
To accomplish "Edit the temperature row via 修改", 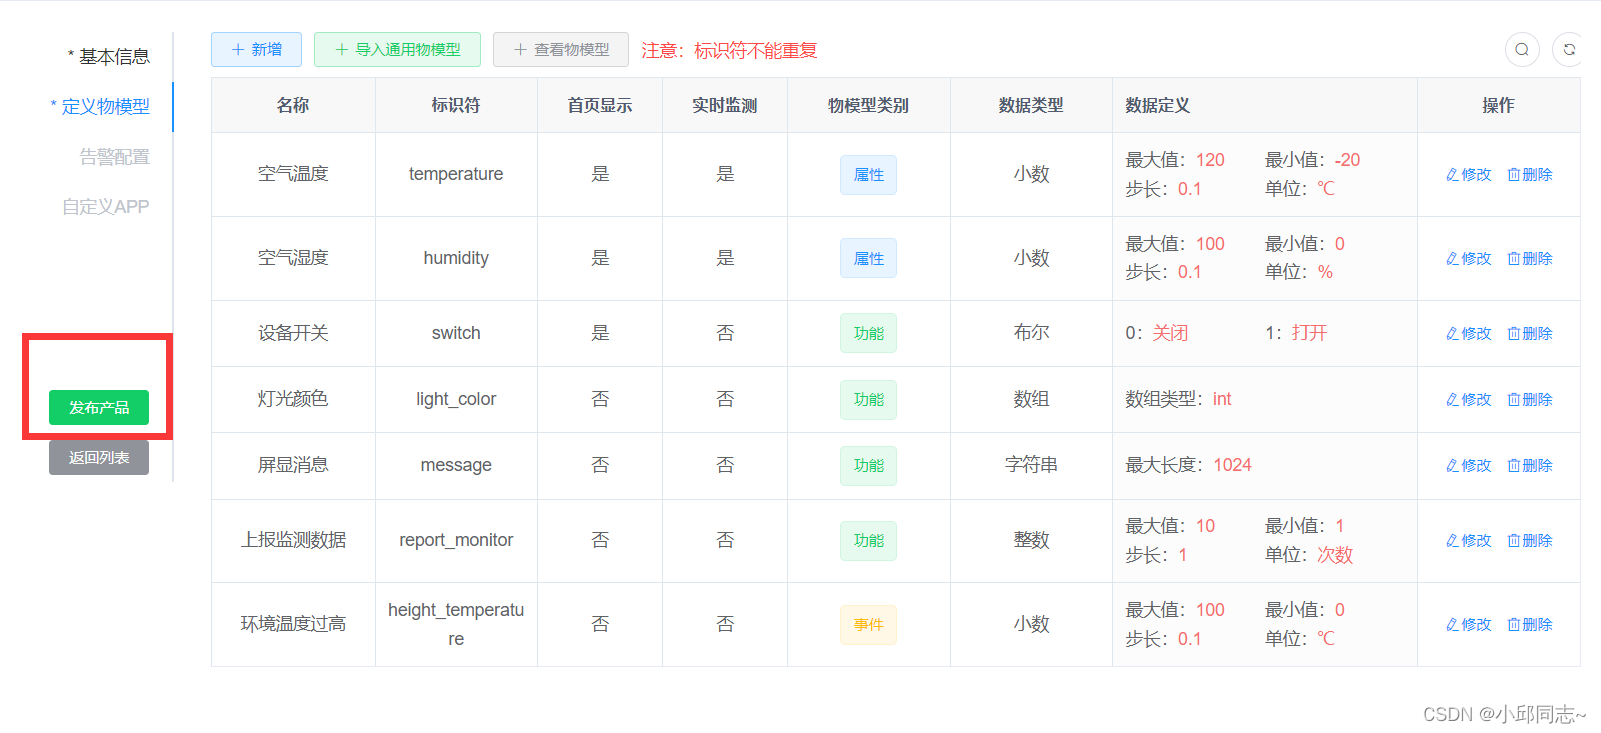I will tap(1468, 174).
